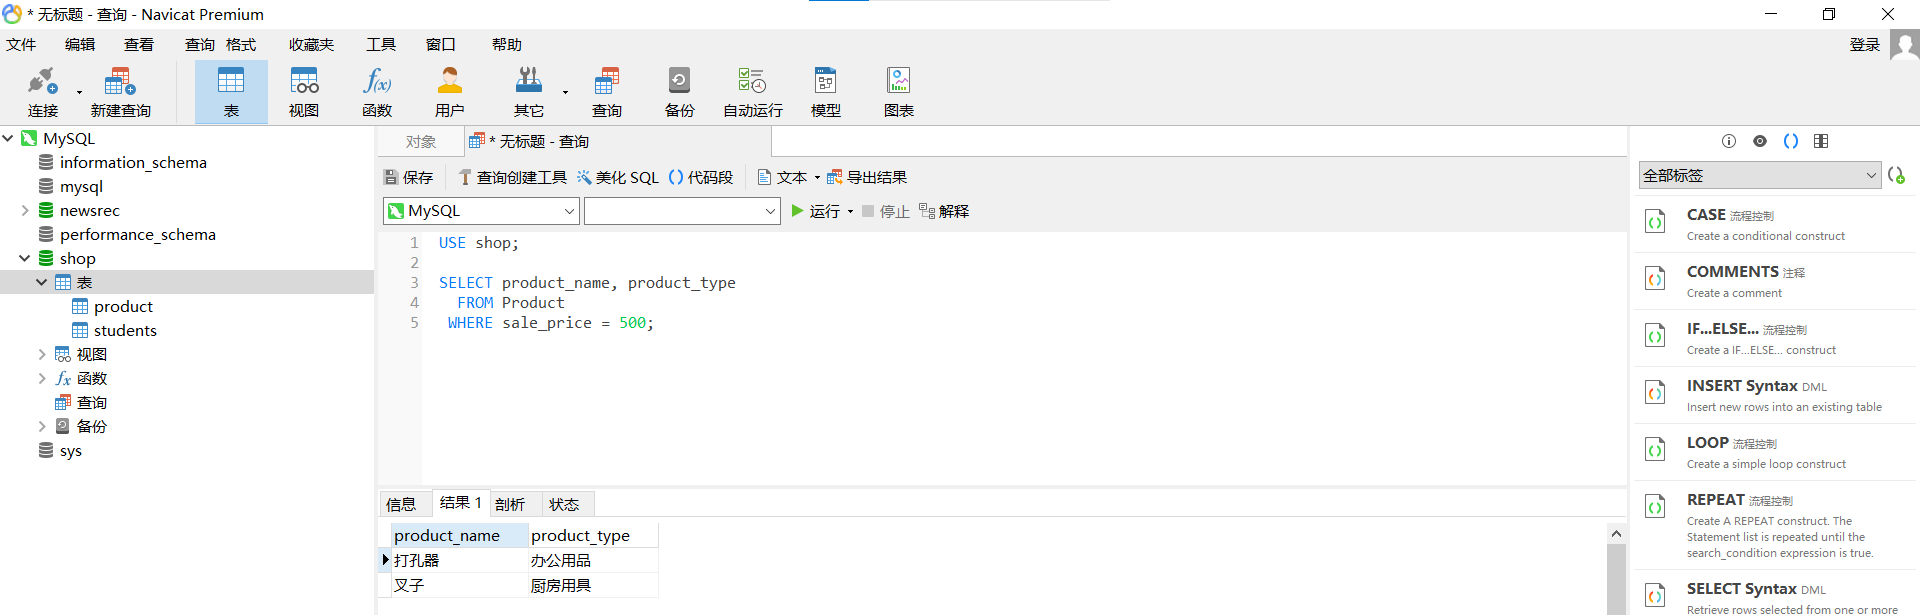The image size is (1920, 615).
Task: Run the query with the Run (运行) button
Action: (x=815, y=211)
